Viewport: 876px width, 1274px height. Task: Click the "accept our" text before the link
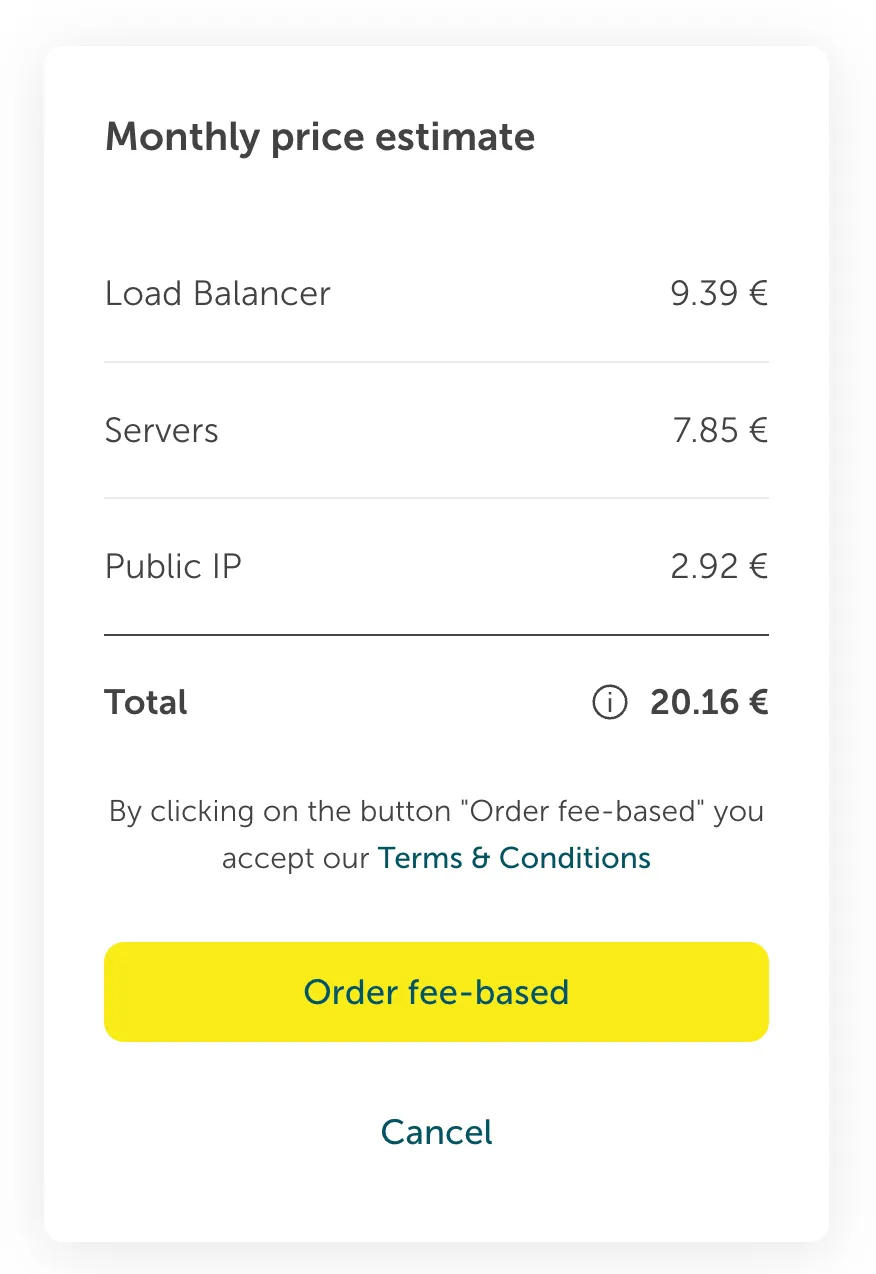(x=296, y=858)
